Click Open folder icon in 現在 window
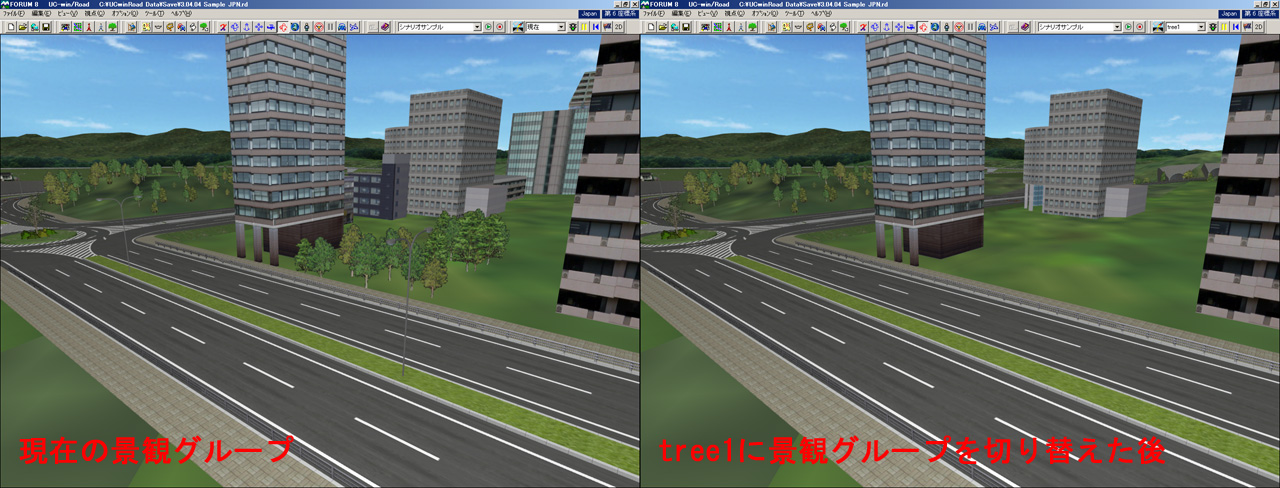 [23, 27]
